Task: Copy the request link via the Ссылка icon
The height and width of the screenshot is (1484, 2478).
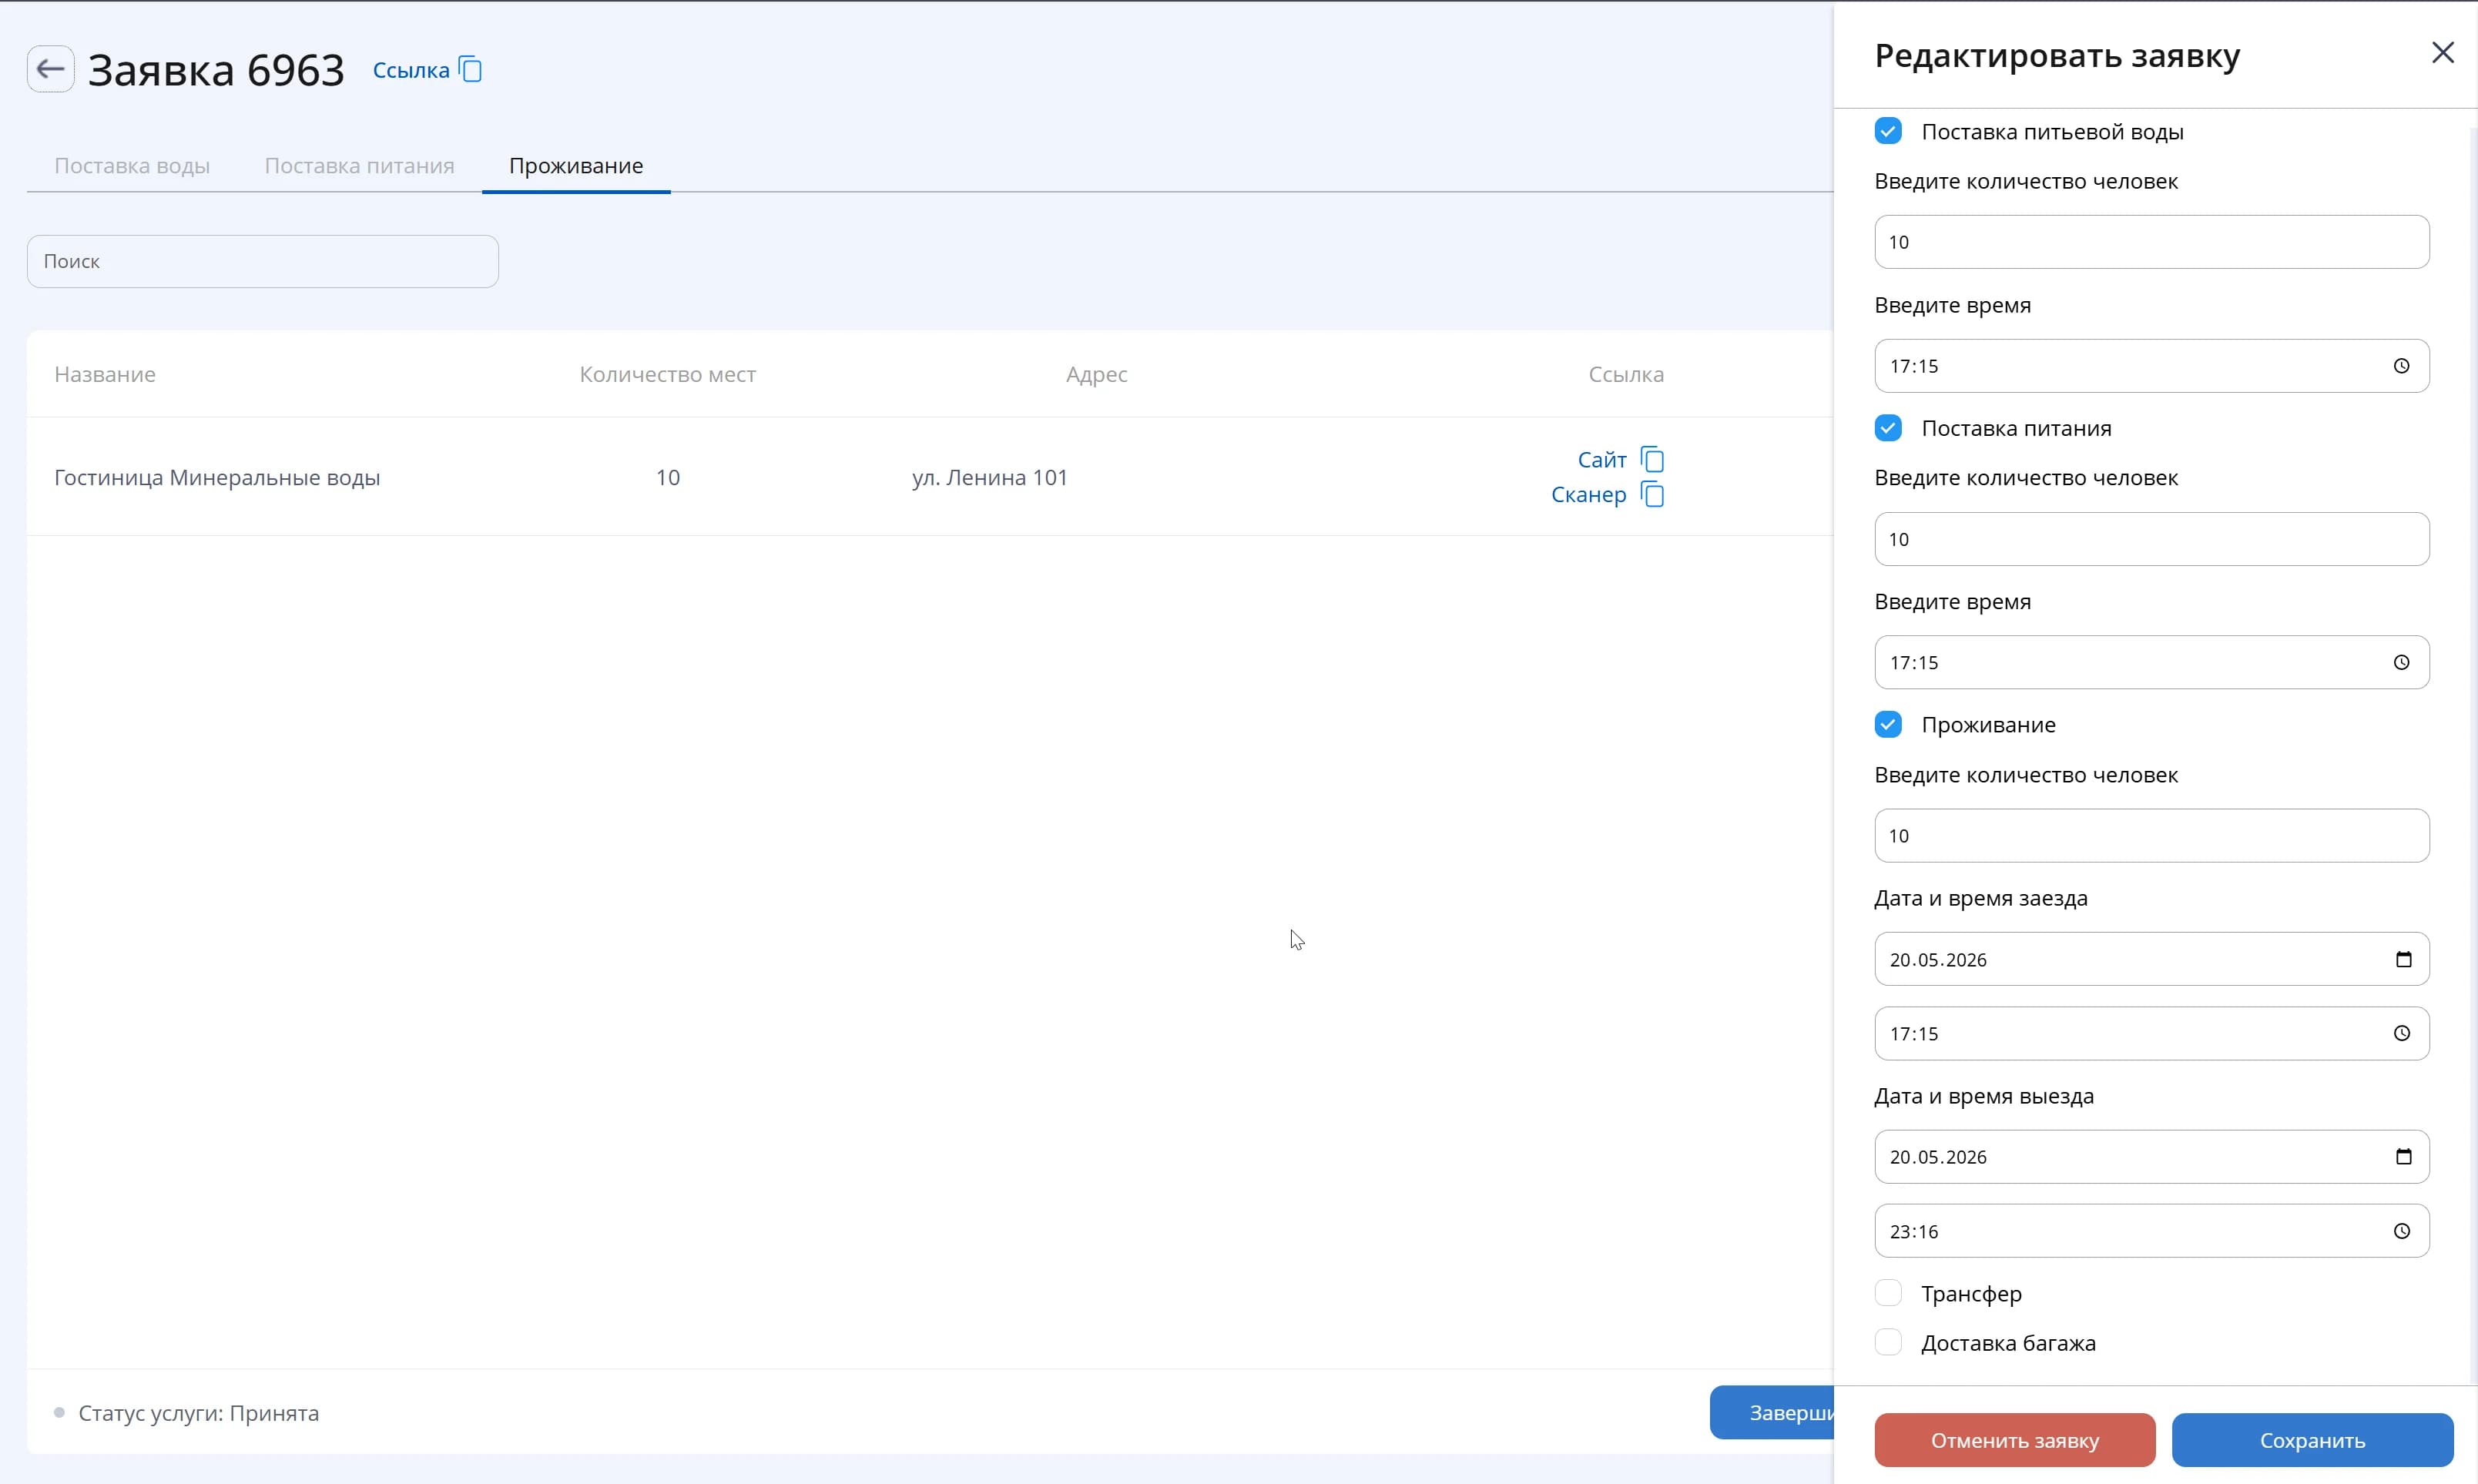Action: coord(470,69)
